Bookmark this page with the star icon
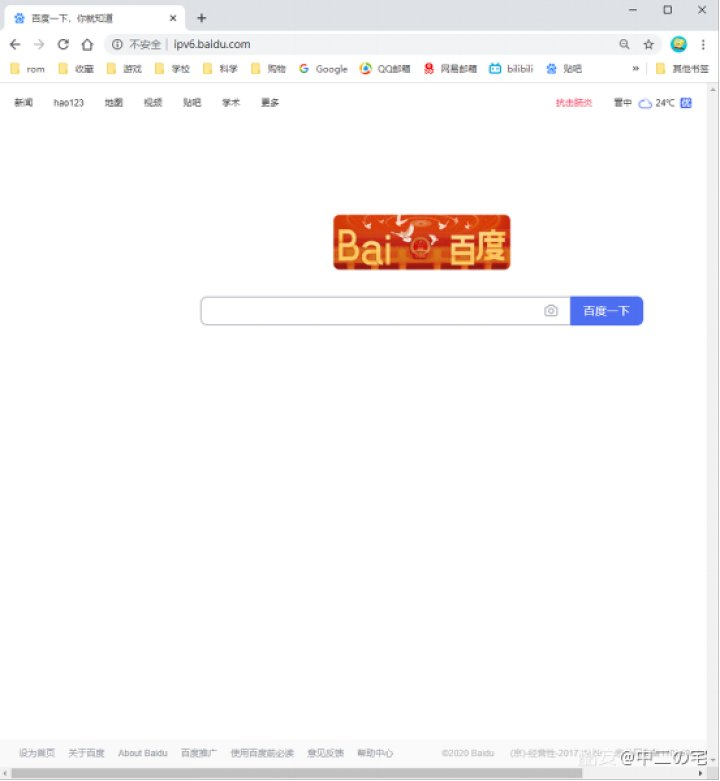 click(648, 44)
